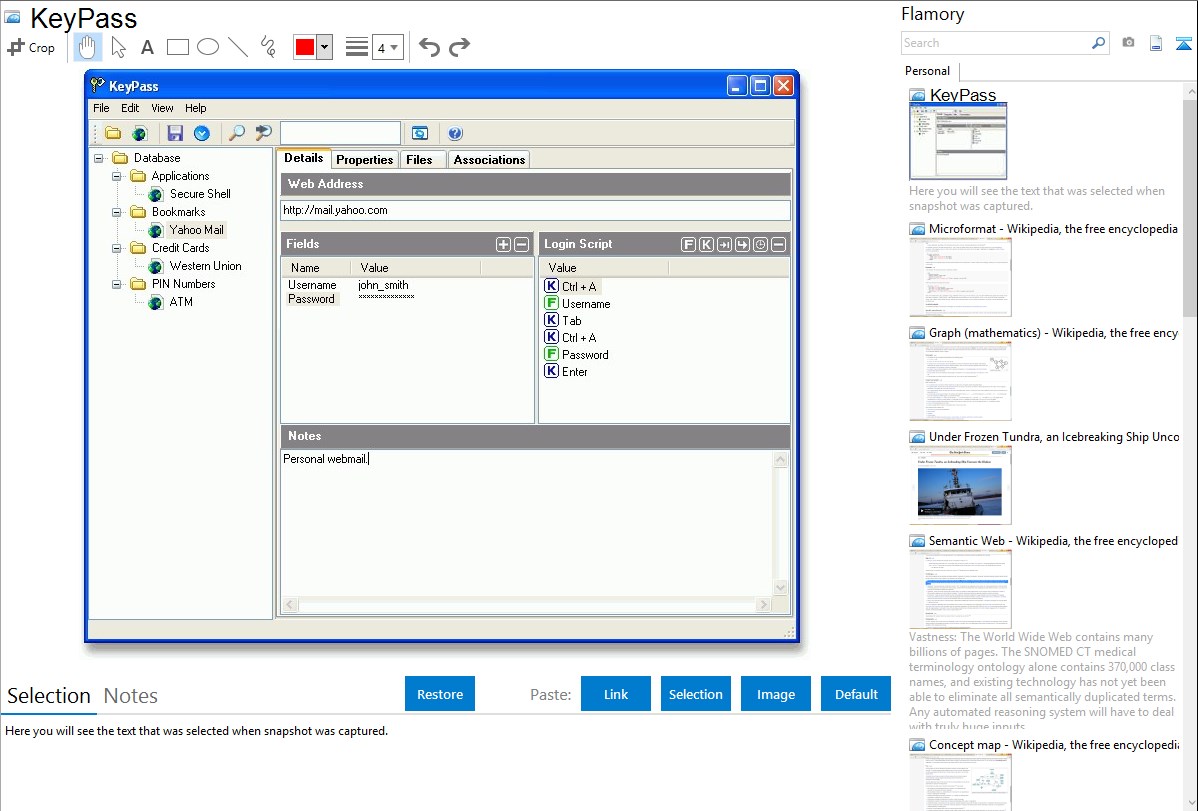Click the clock delay icon in Login Script header

[x=761, y=245]
